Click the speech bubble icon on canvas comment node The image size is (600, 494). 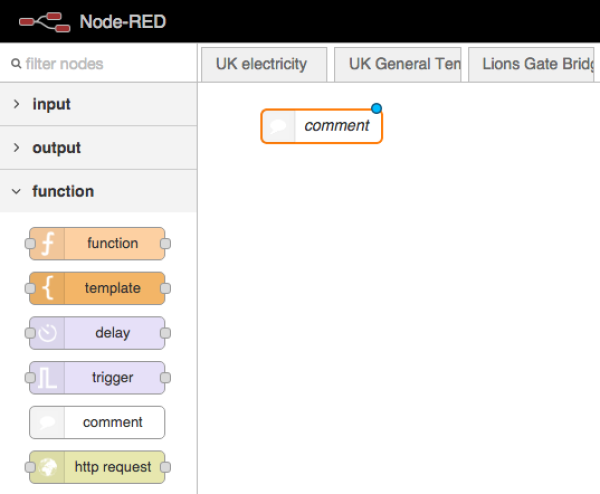279,126
